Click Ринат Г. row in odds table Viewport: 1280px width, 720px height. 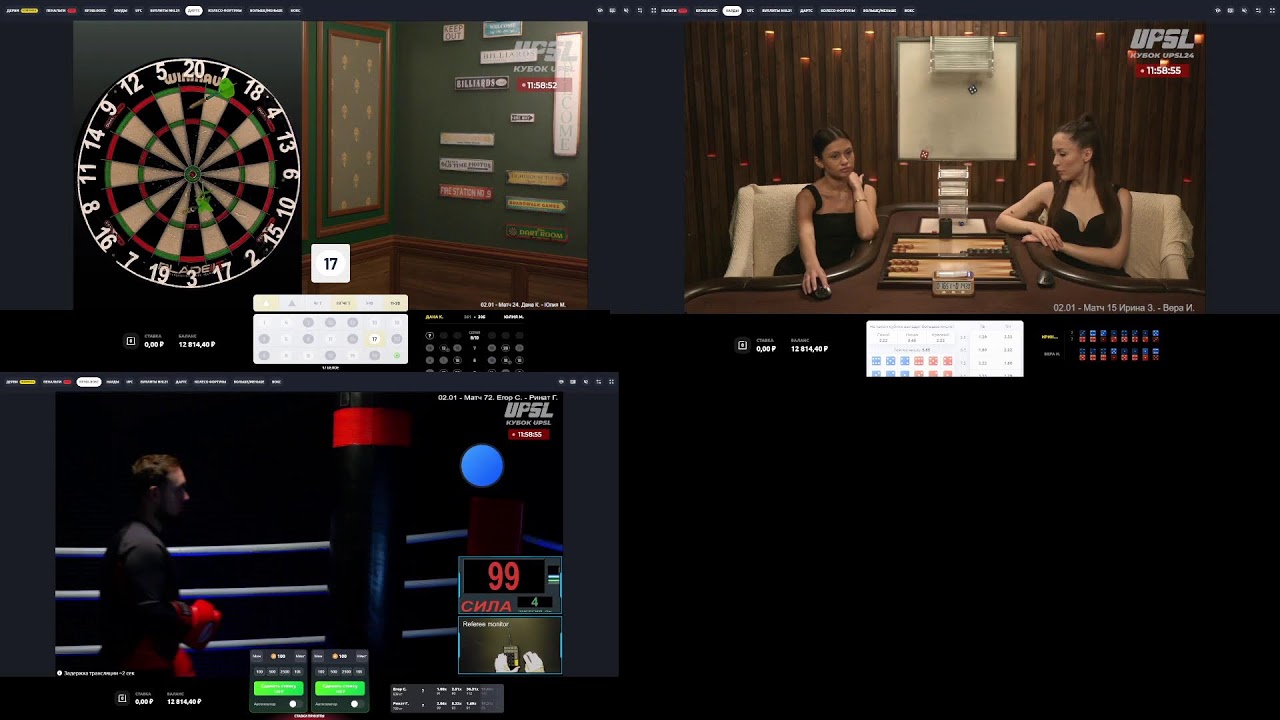coord(447,706)
